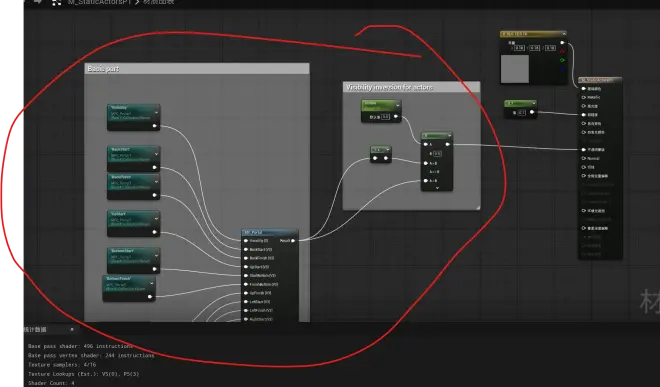Click the Normal input pin on material node
This screenshot has width=660, height=387.
click(x=584, y=158)
